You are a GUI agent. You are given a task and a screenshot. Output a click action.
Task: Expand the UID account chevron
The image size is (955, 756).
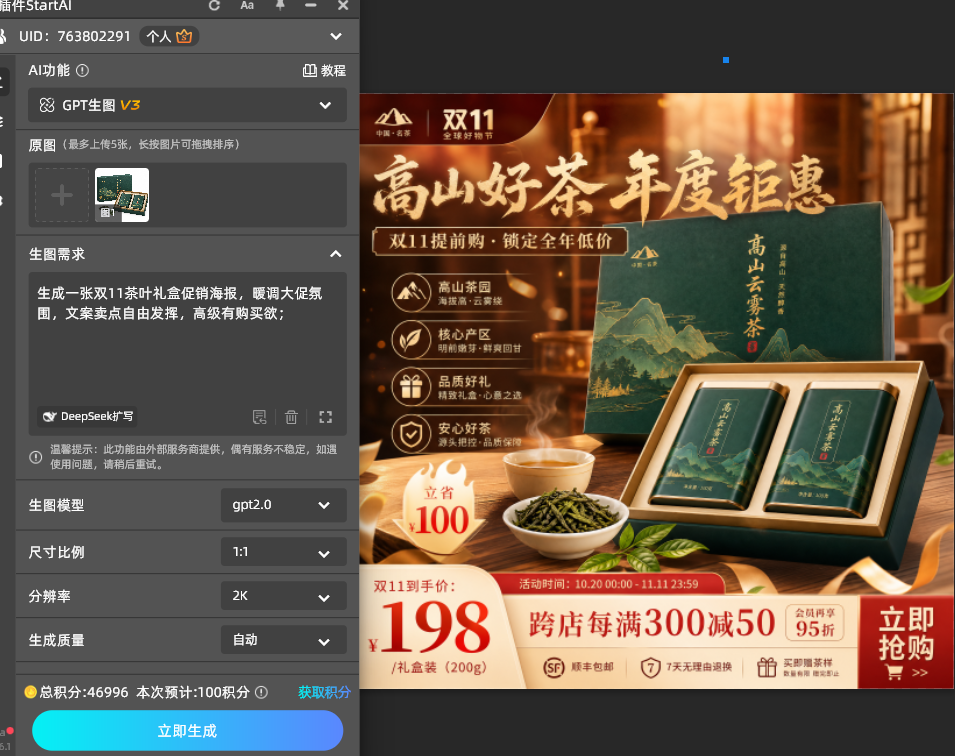336,37
